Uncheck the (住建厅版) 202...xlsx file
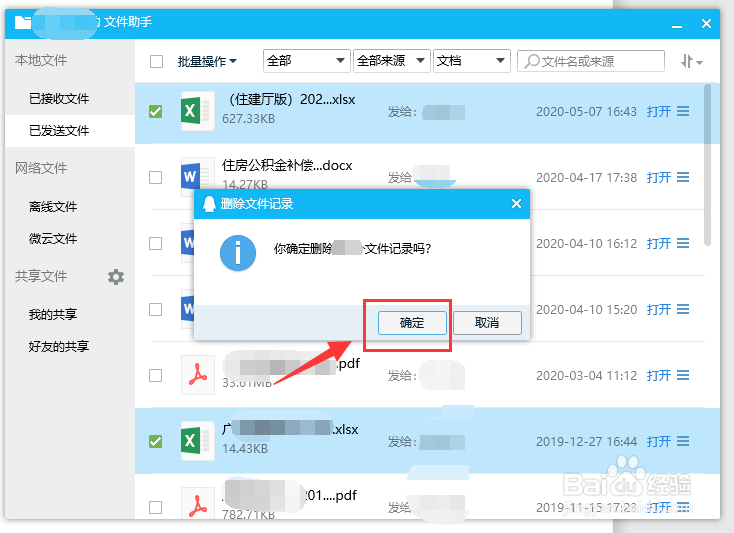 pos(155,111)
